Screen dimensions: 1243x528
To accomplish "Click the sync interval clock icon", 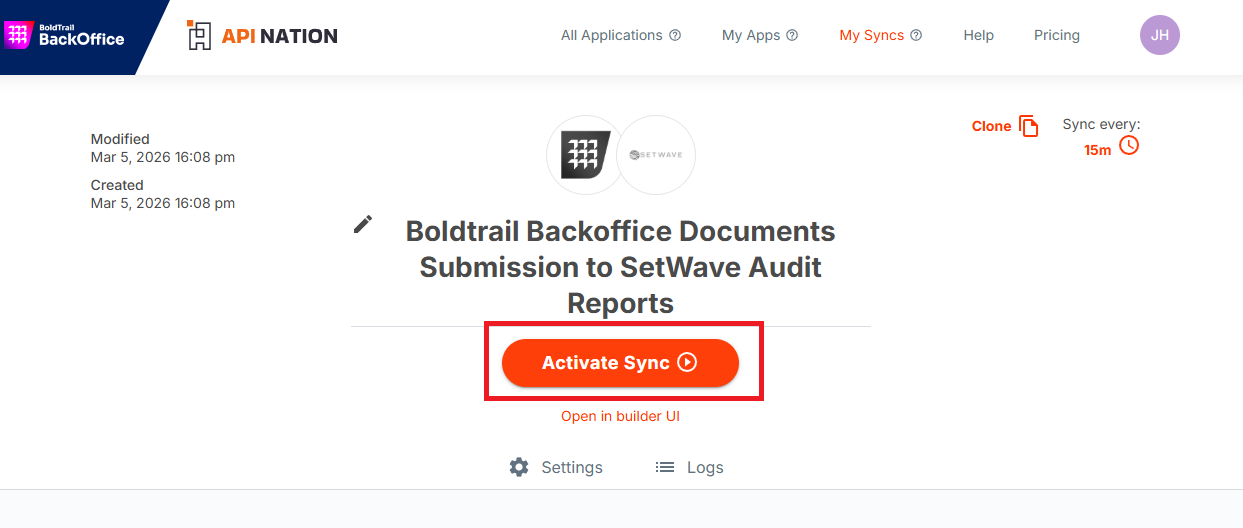I will point(1128,146).
